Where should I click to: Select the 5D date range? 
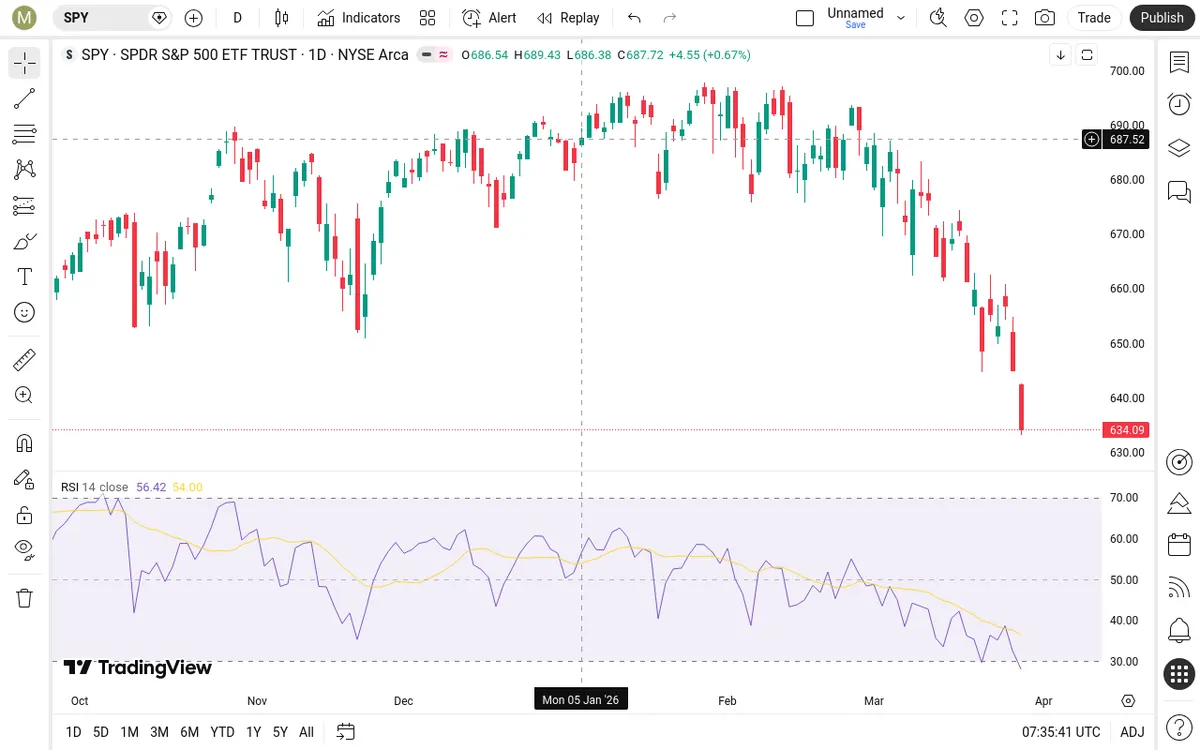click(101, 732)
